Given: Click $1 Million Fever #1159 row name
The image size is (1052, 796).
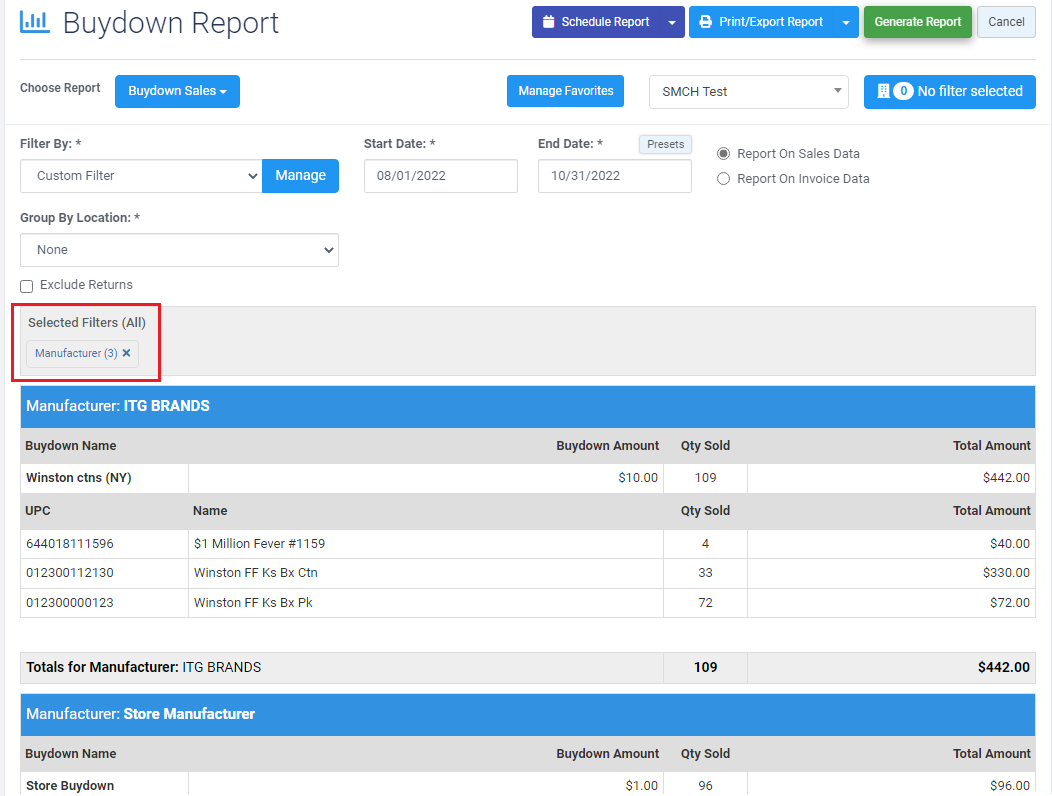Looking at the screenshot, I should point(259,544).
